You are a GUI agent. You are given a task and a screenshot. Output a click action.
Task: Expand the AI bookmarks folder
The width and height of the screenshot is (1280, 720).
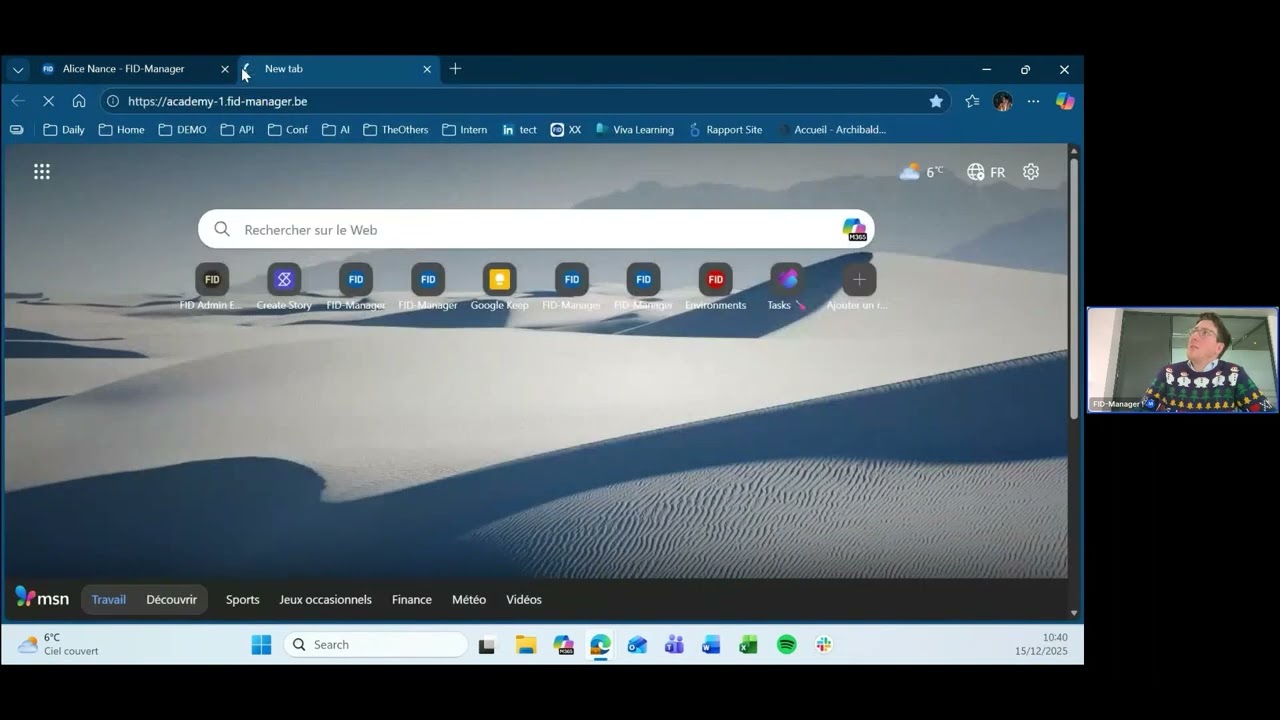336,129
